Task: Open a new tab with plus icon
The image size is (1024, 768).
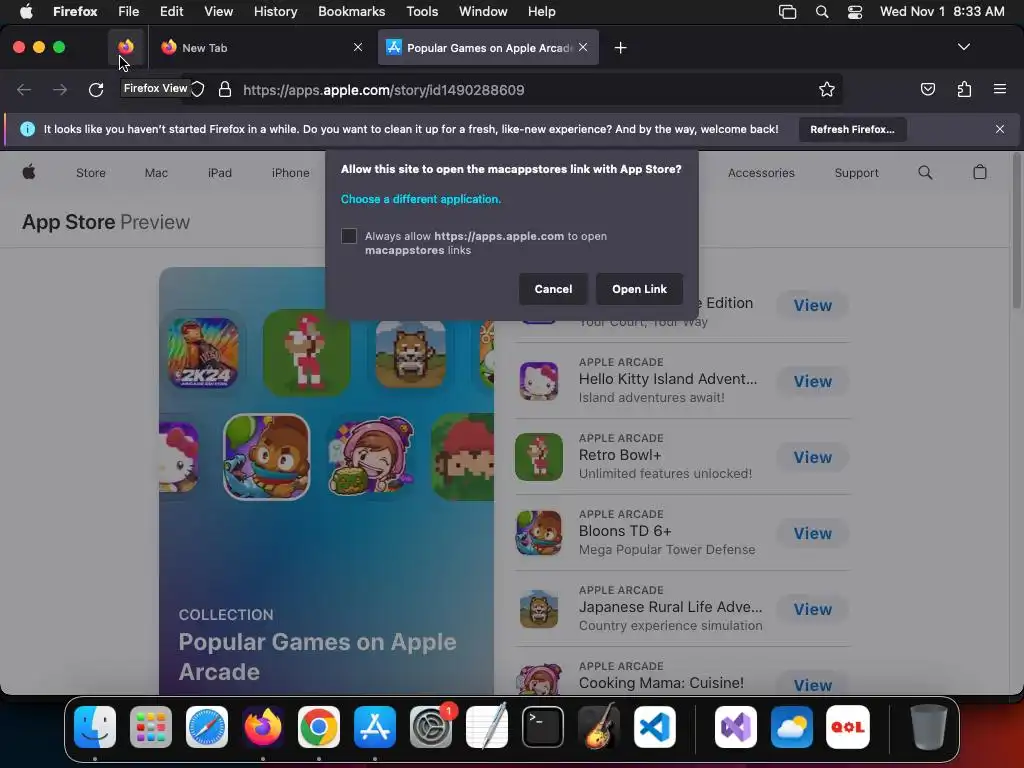Action: (620, 48)
